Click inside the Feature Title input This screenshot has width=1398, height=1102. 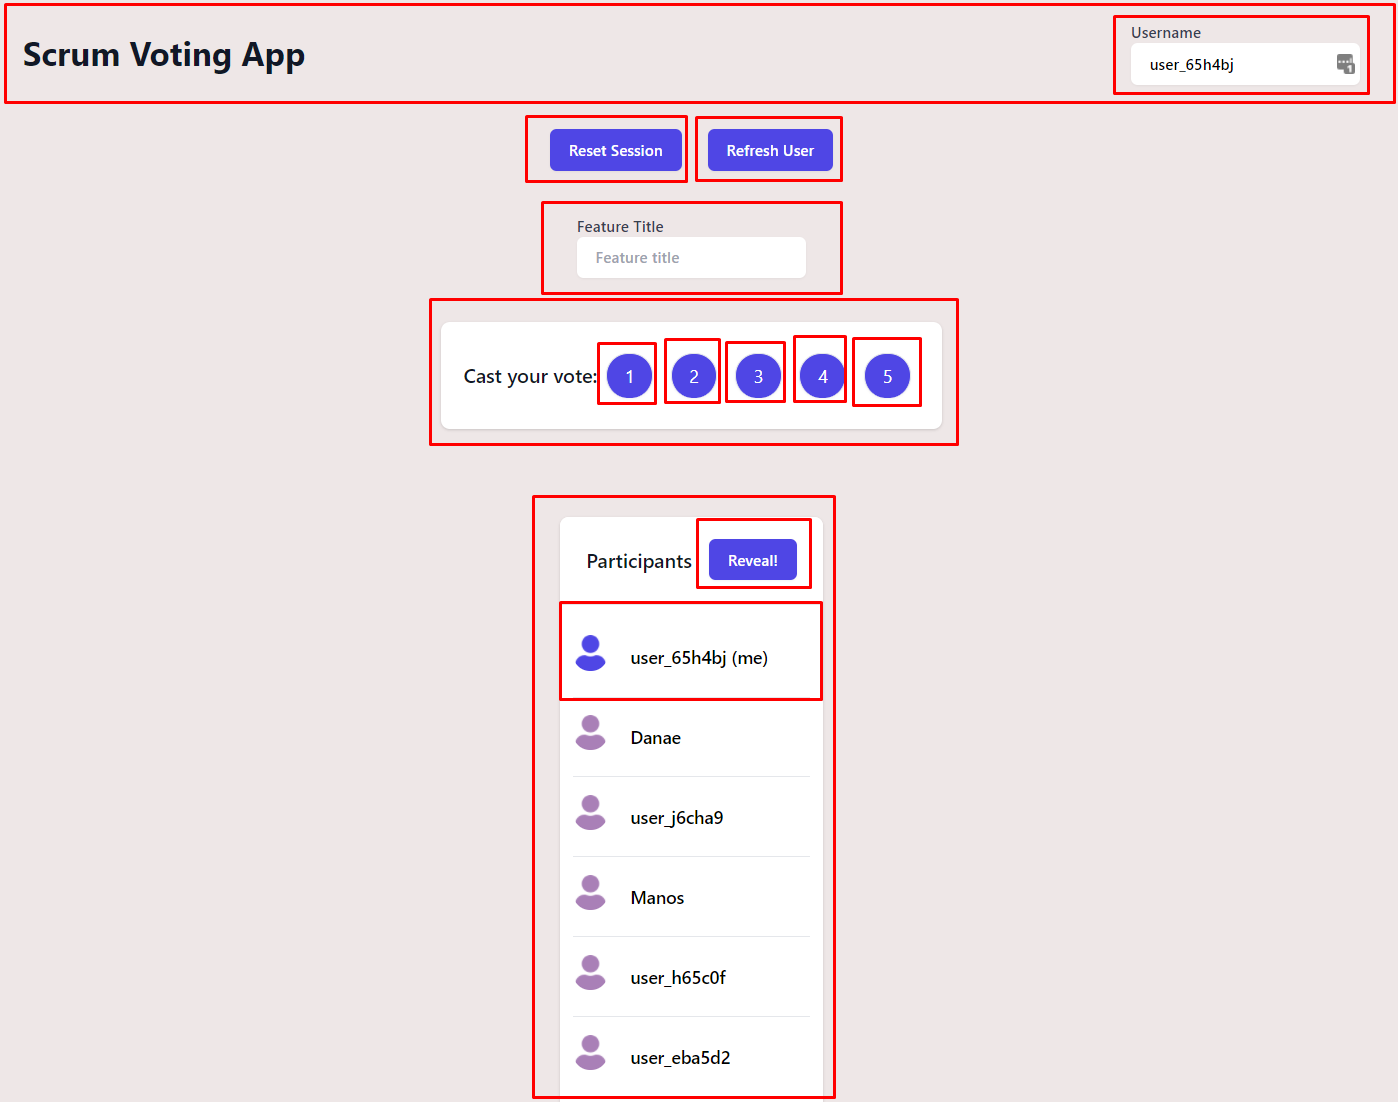click(690, 257)
